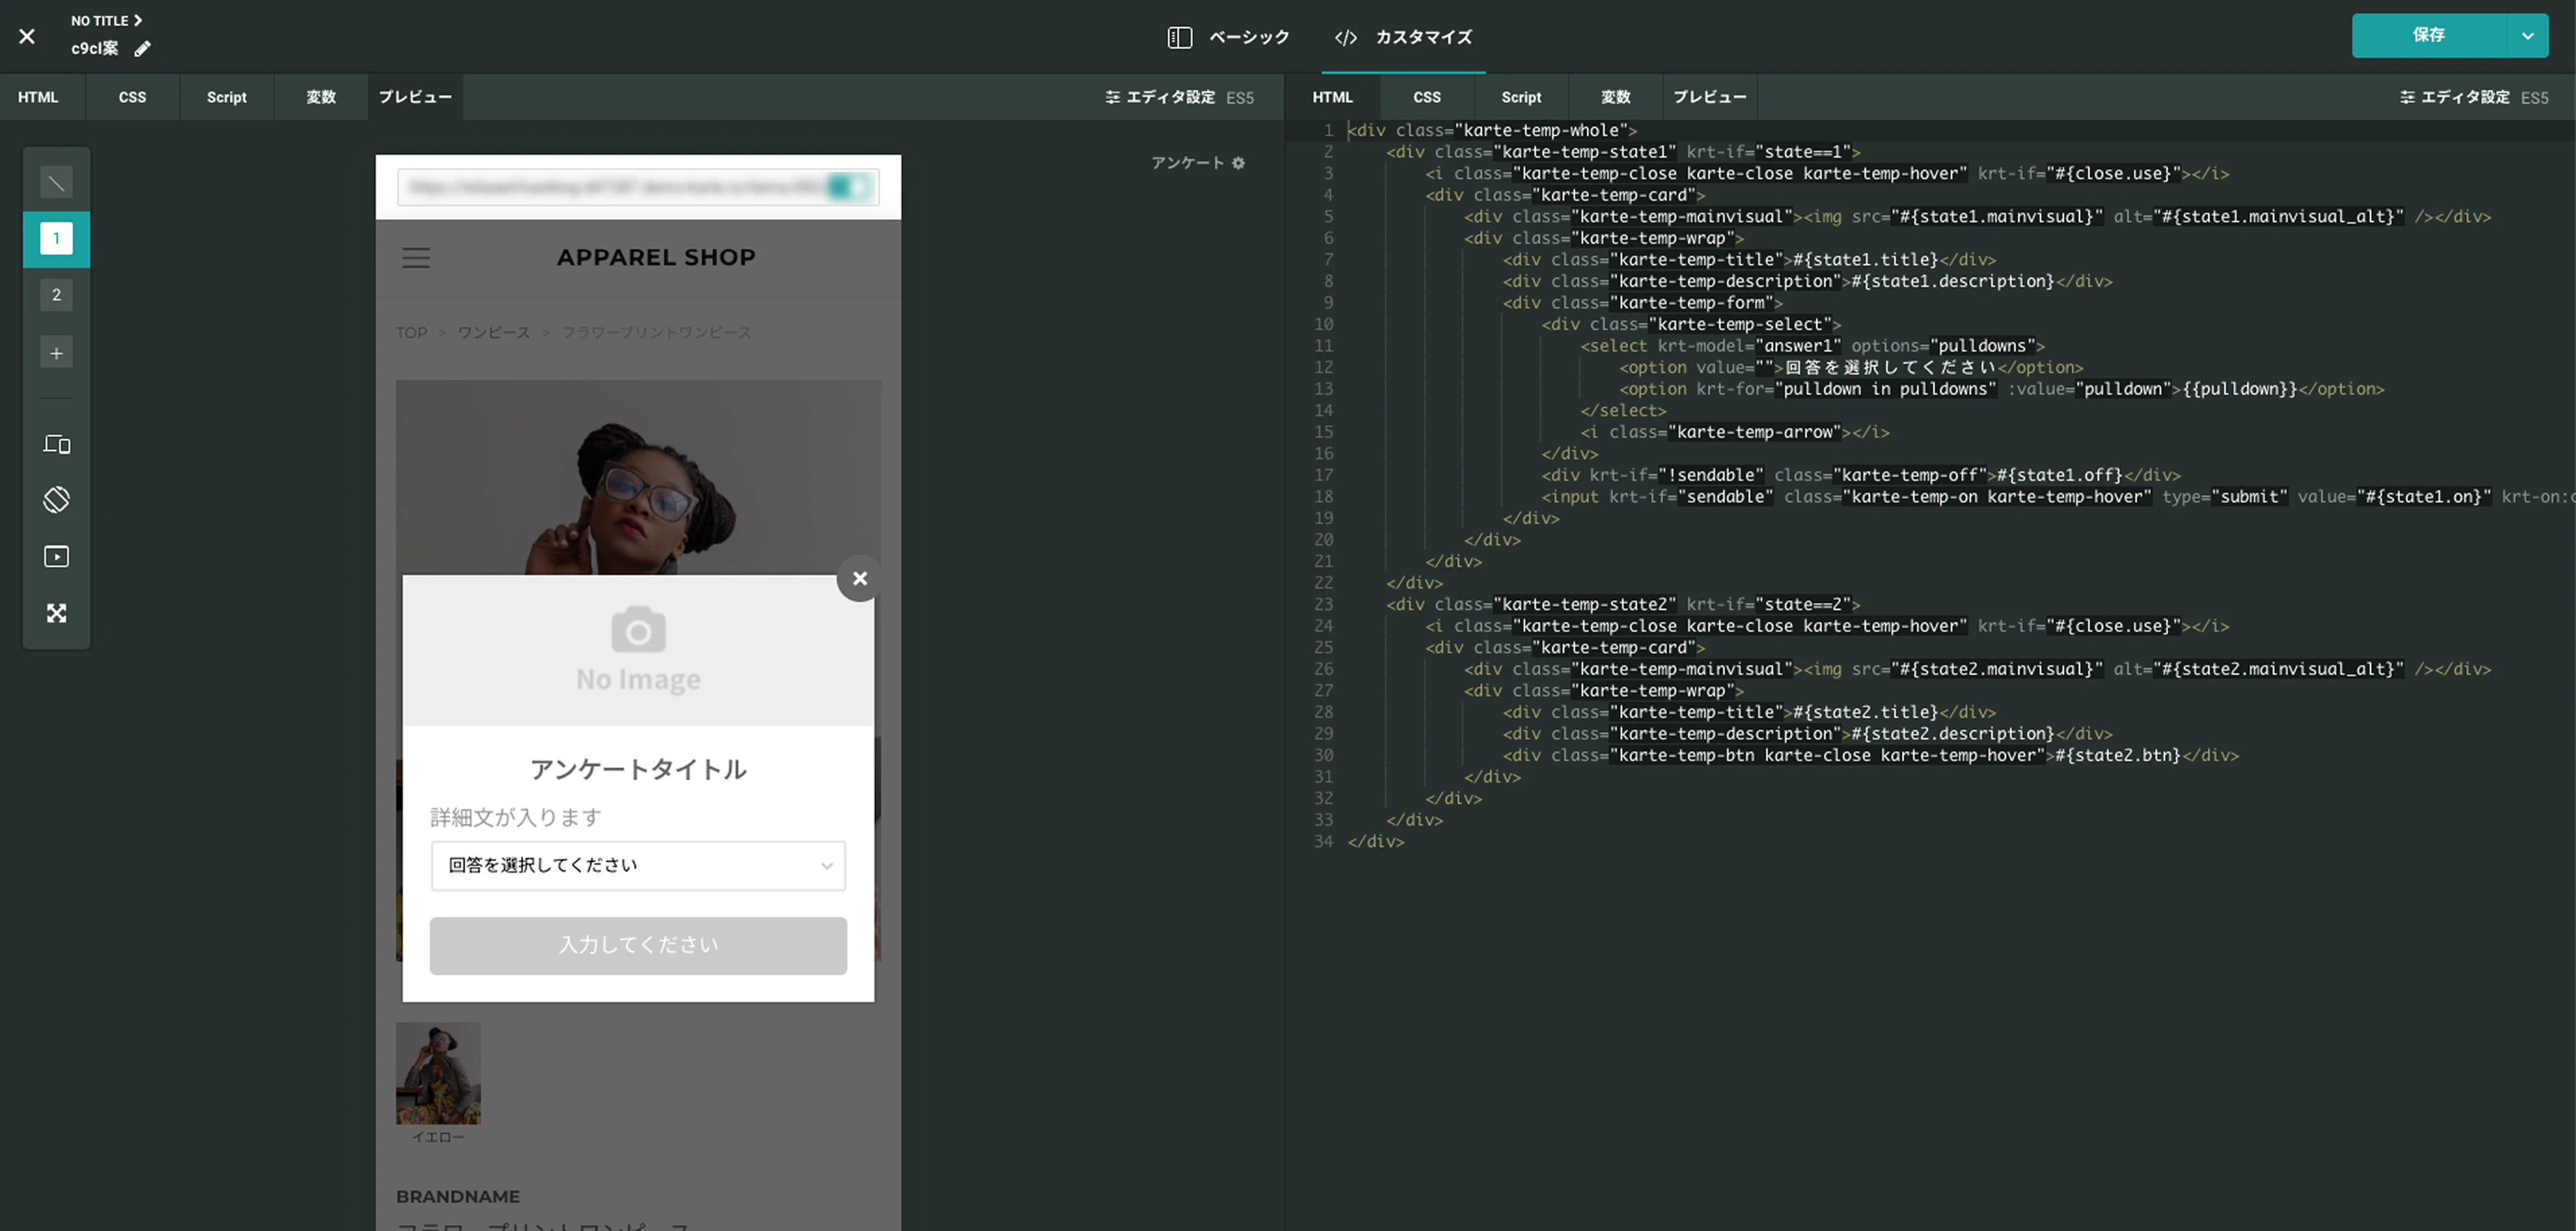Open the hamburger menu in APPAREL SHOP preview
The image size is (2576, 1231).
[416, 258]
